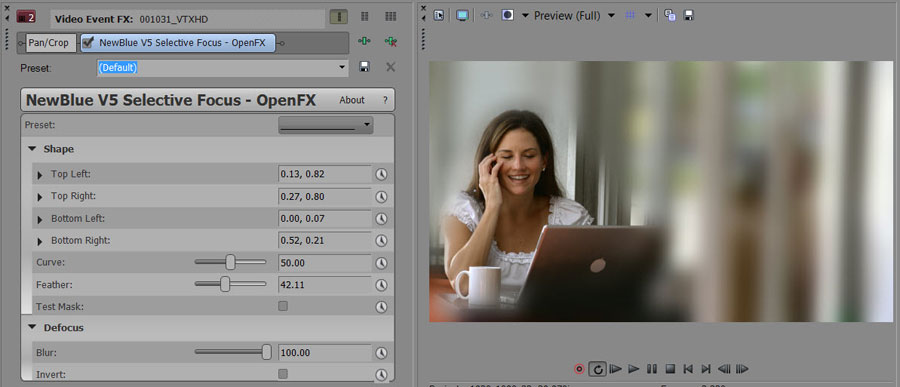Collapse the Defocus section
This screenshot has height=387, width=900.
pyautogui.click(x=32, y=328)
